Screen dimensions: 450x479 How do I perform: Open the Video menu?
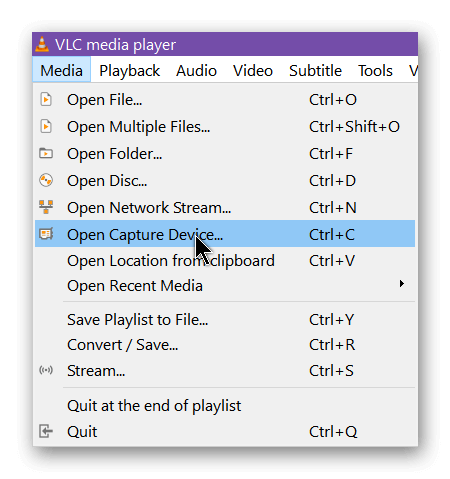coord(253,70)
